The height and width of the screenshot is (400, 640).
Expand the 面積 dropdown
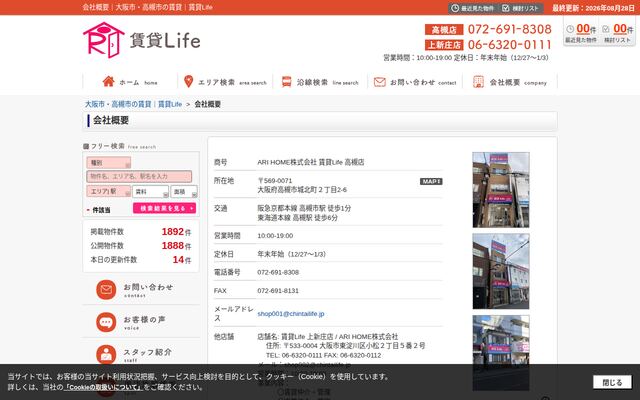point(184,191)
